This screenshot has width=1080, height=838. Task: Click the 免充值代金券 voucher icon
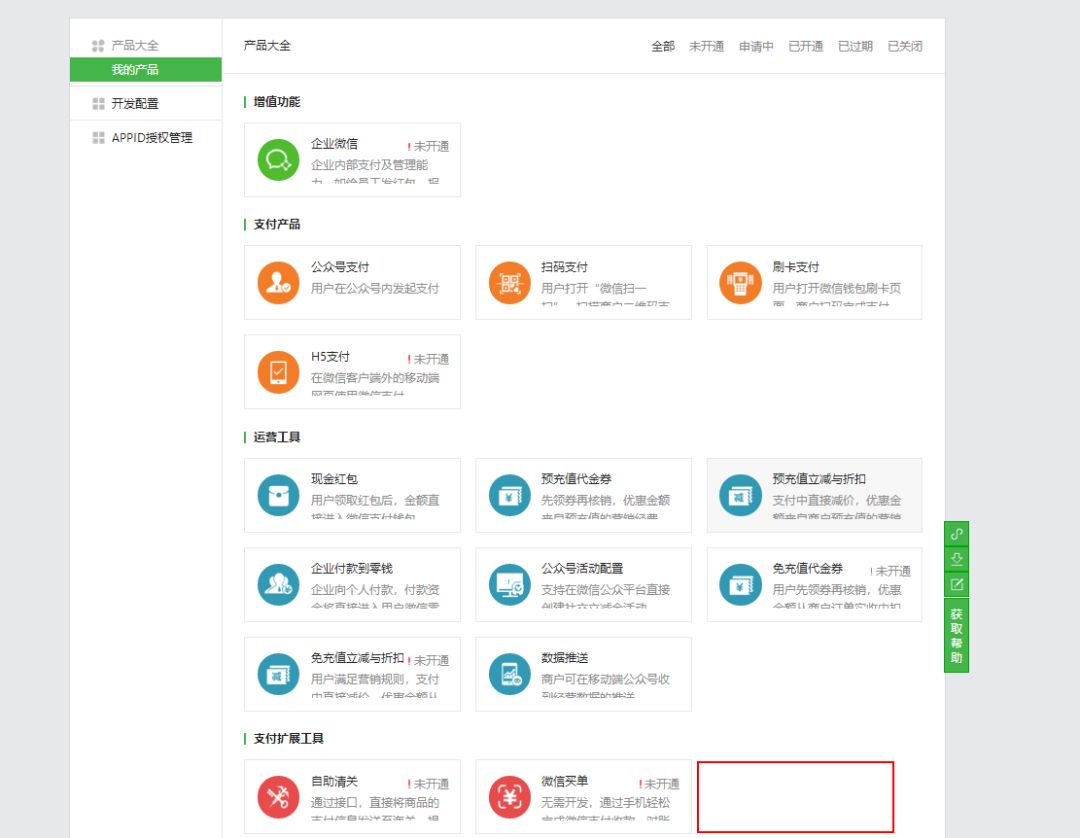tap(740, 585)
